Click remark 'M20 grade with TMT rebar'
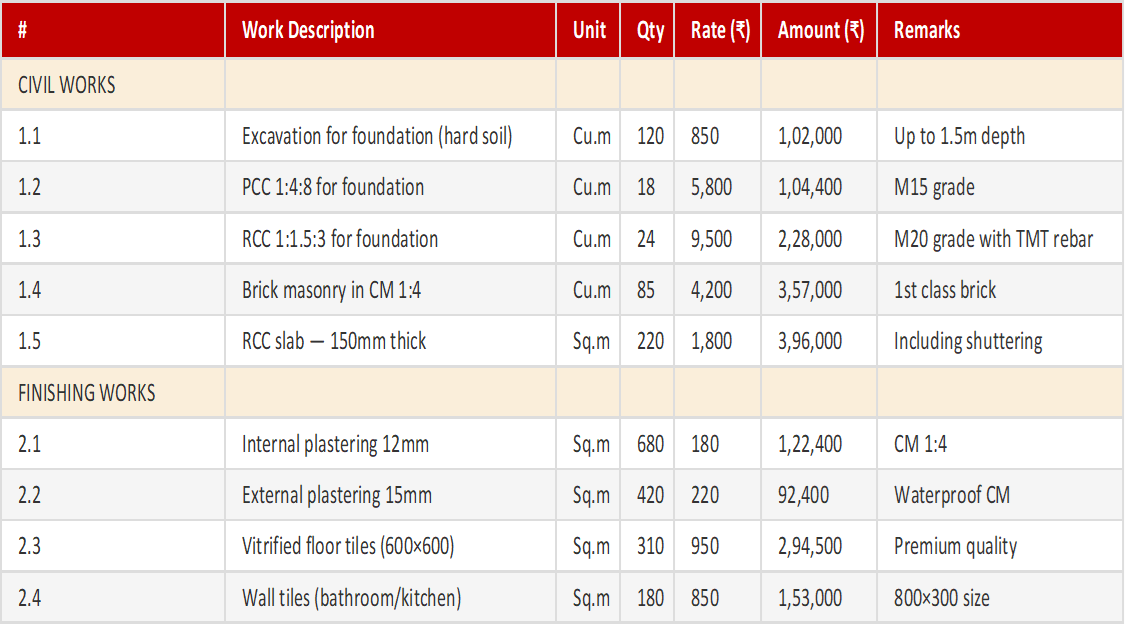The width and height of the screenshot is (1125, 625). click(x=993, y=239)
